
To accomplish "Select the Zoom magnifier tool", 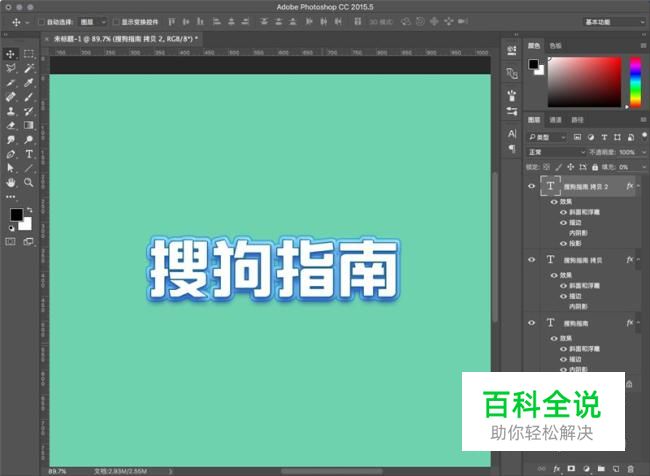I will 29,182.
